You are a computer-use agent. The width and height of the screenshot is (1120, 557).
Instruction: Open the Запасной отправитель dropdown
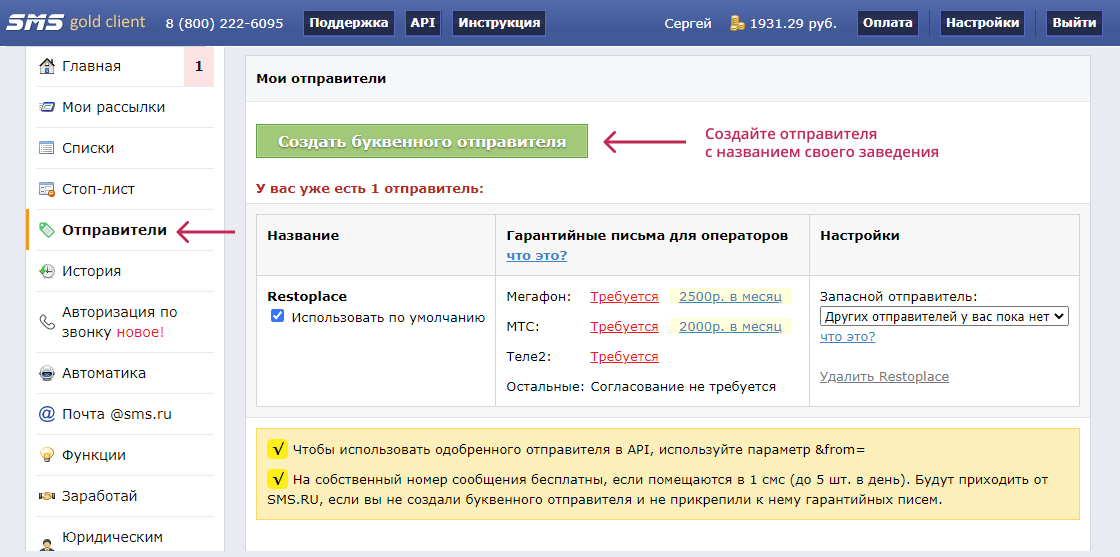(x=944, y=316)
